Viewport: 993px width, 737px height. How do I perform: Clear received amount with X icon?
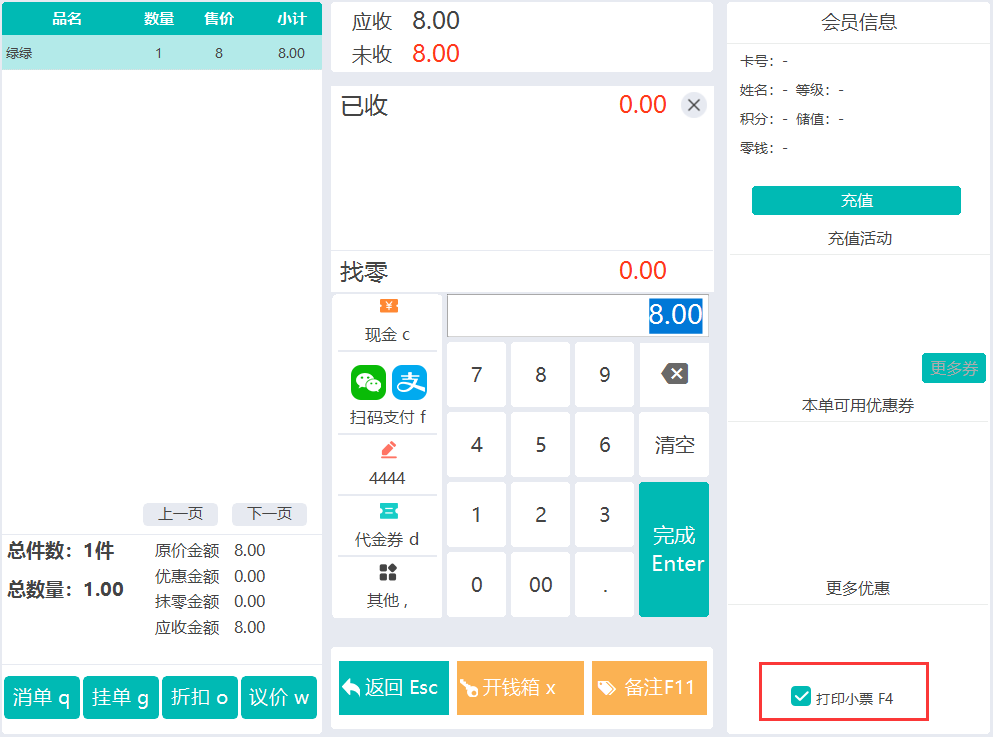click(694, 105)
